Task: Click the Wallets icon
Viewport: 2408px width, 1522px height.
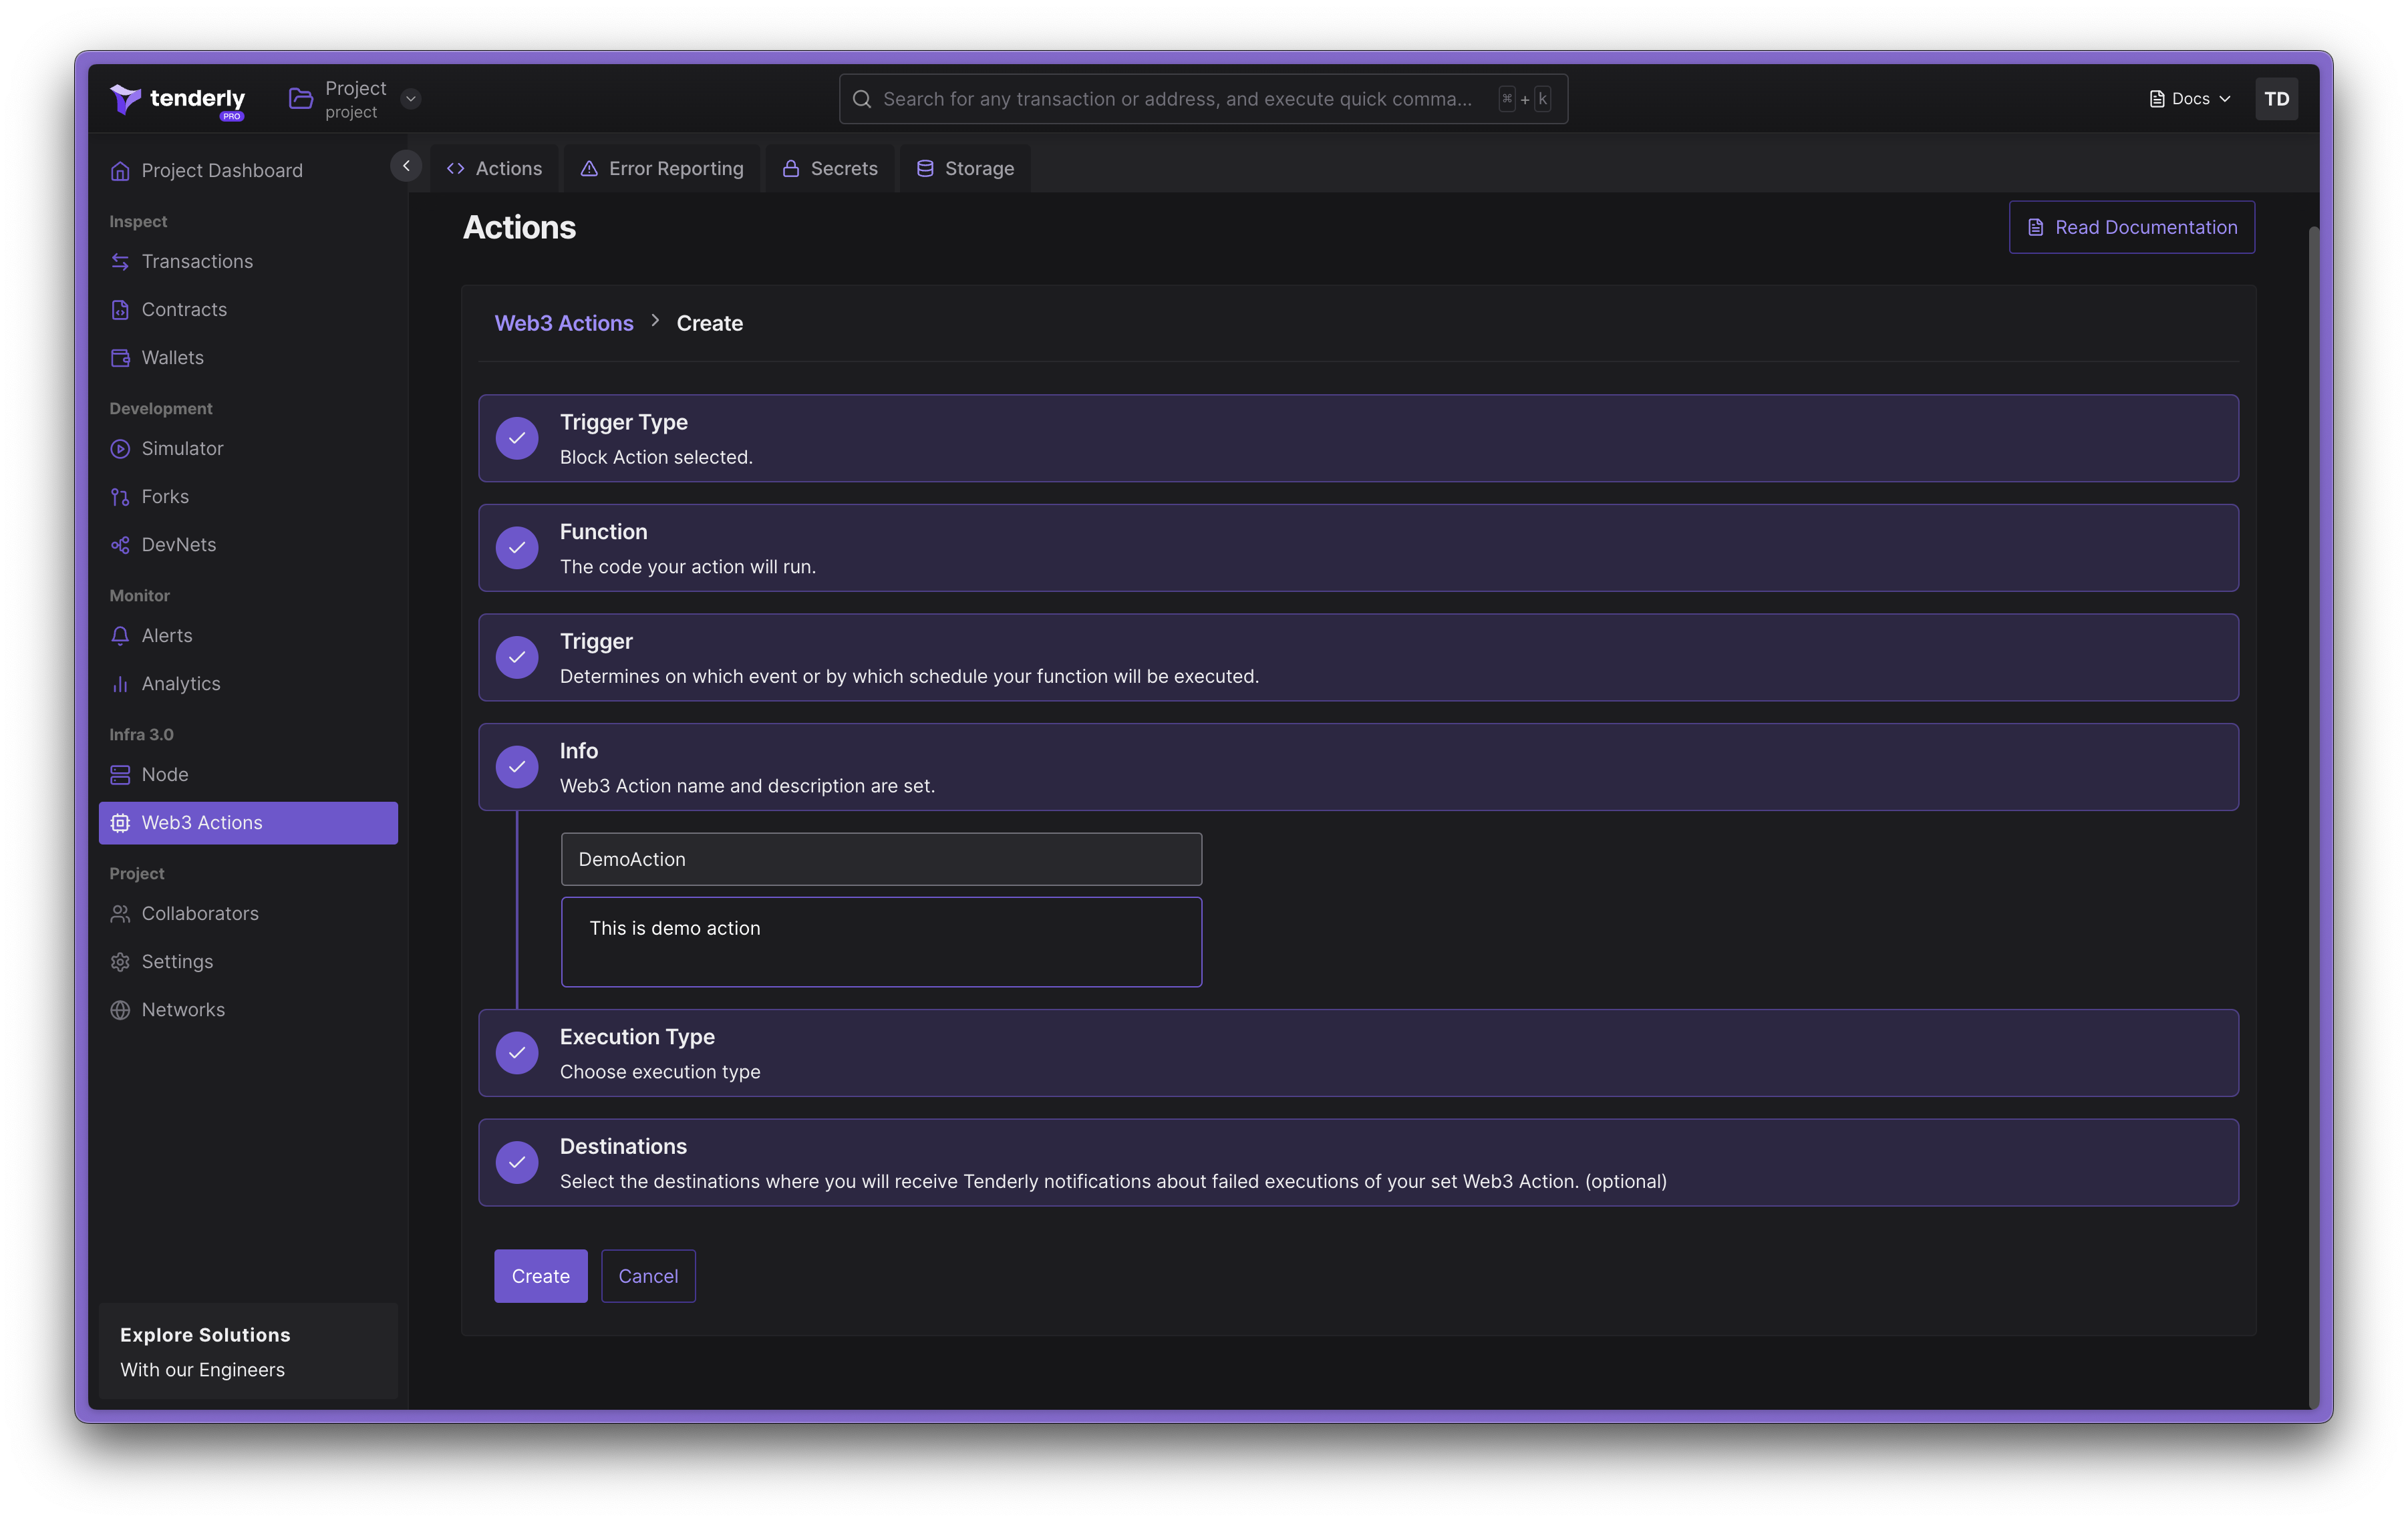Action: (120, 358)
